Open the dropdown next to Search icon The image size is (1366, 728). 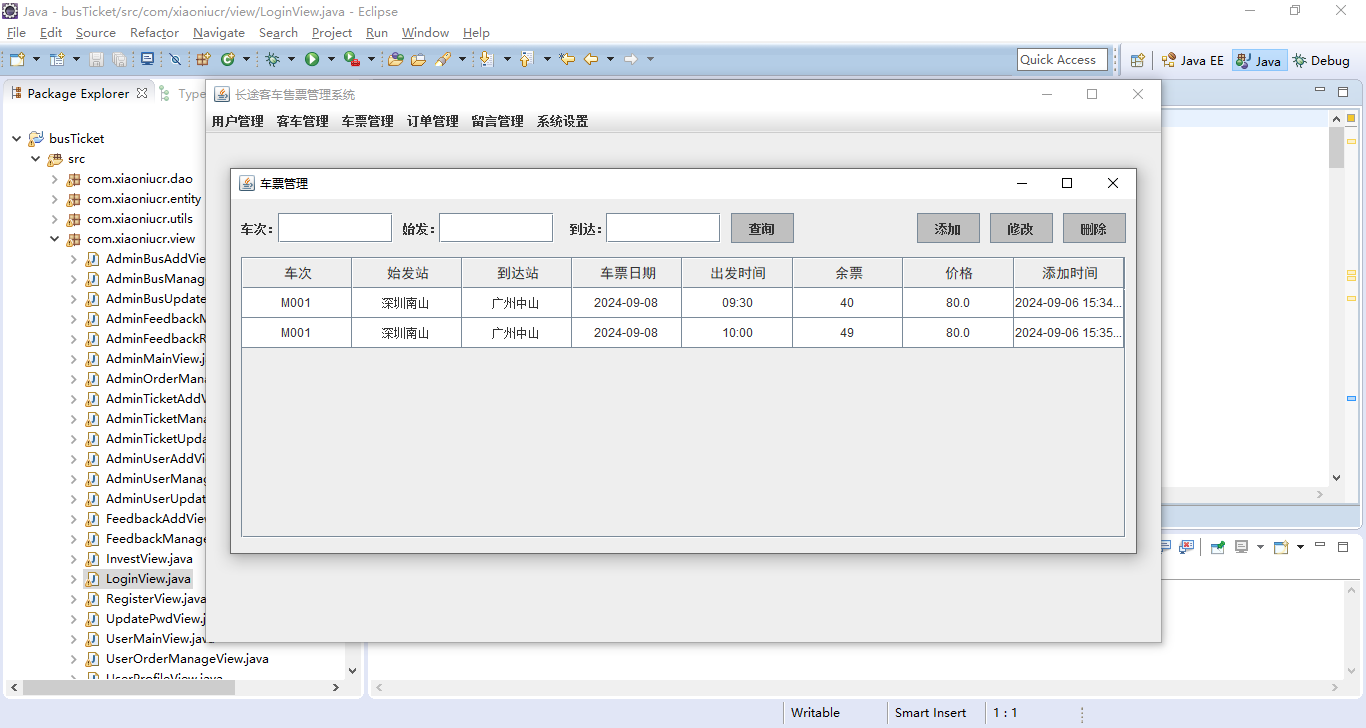coord(462,60)
